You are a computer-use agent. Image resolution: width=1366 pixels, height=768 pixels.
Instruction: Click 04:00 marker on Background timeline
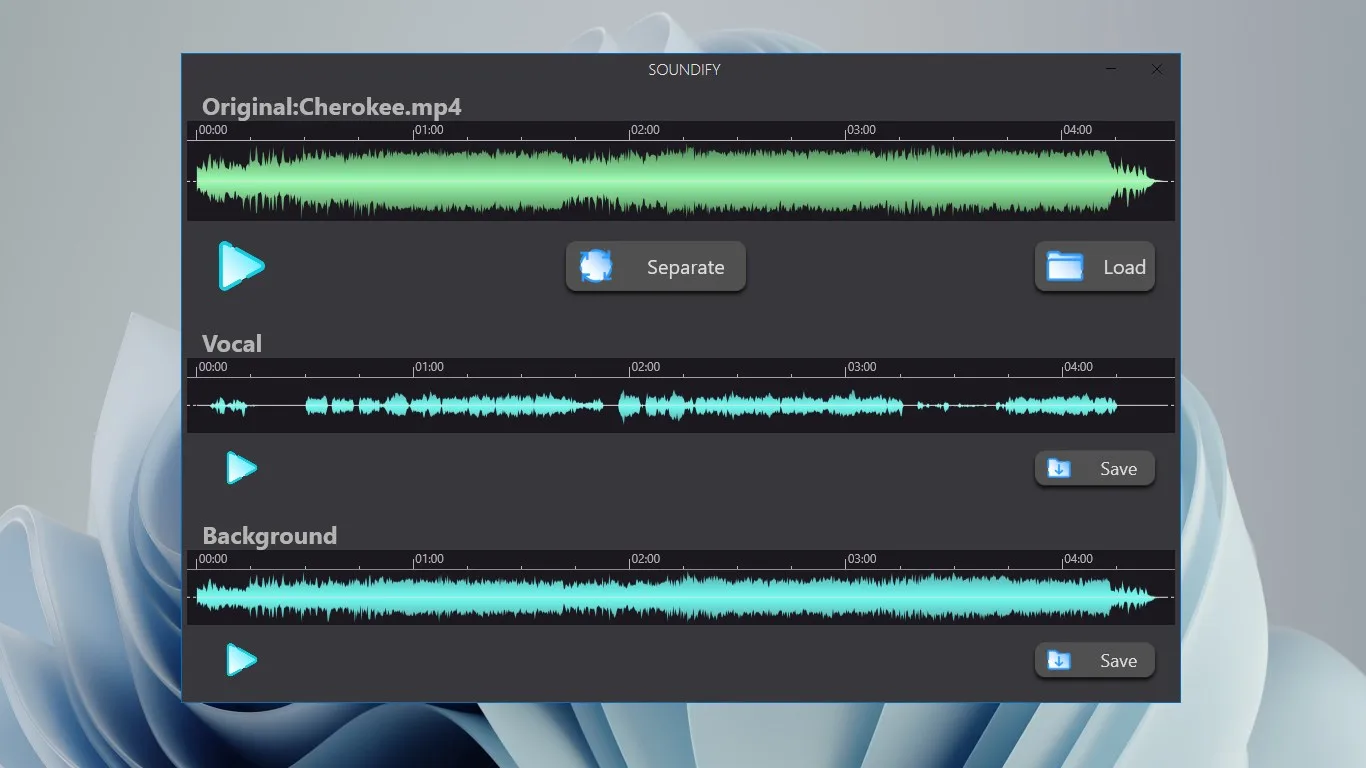pos(1077,559)
